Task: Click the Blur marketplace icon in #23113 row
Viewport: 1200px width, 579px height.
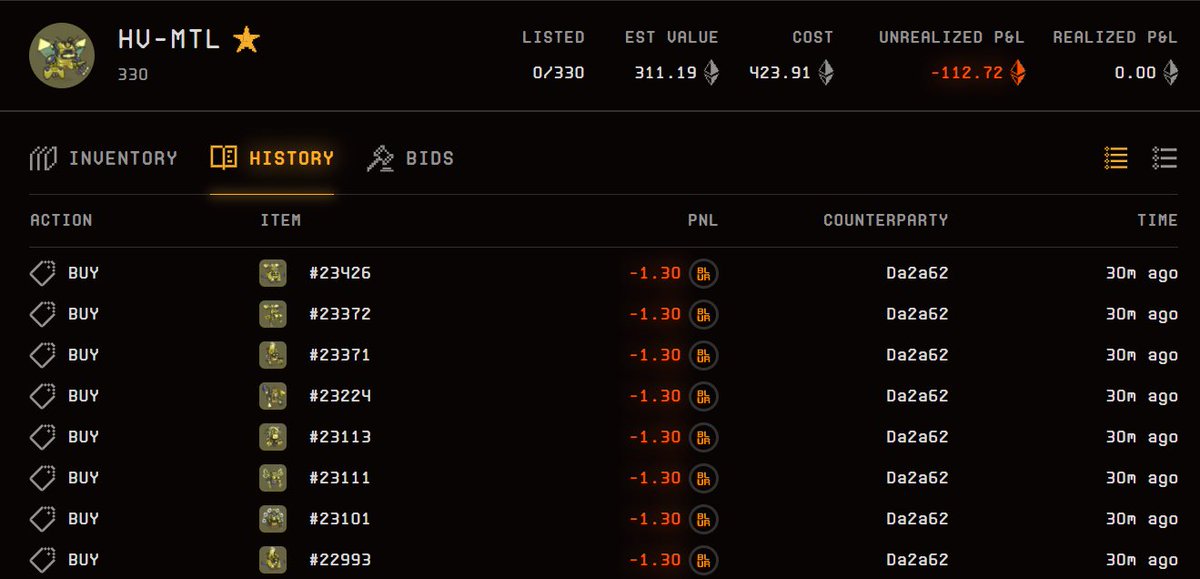Action: click(x=704, y=437)
